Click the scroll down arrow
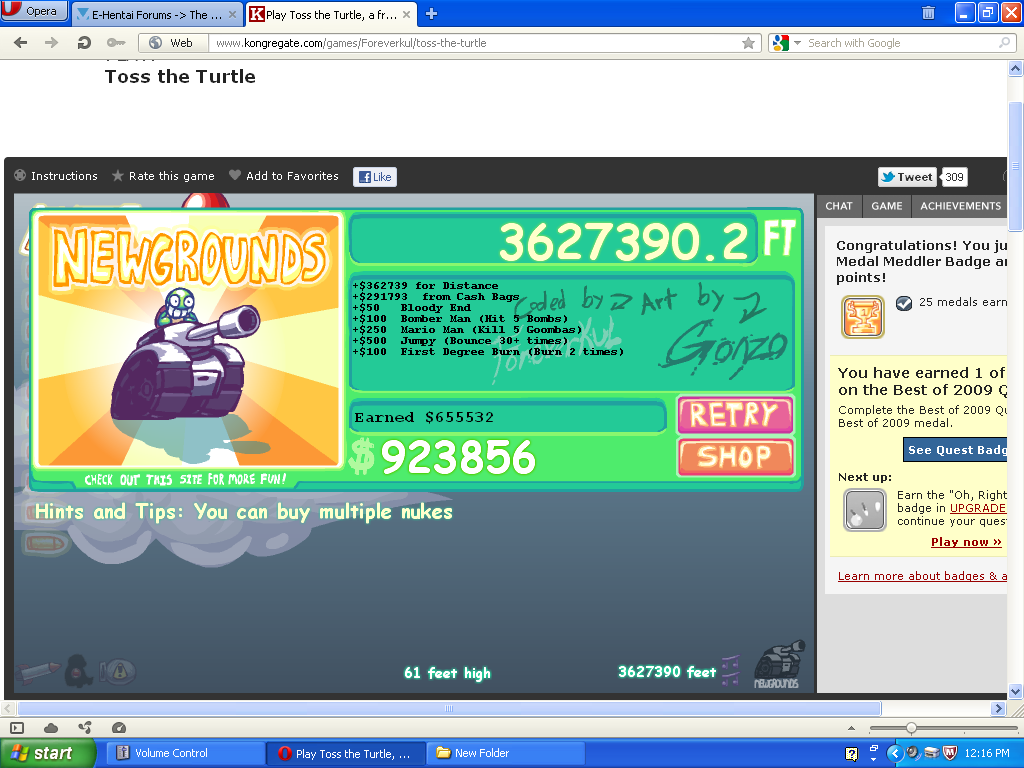The height and width of the screenshot is (768, 1024). (1016, 691)
